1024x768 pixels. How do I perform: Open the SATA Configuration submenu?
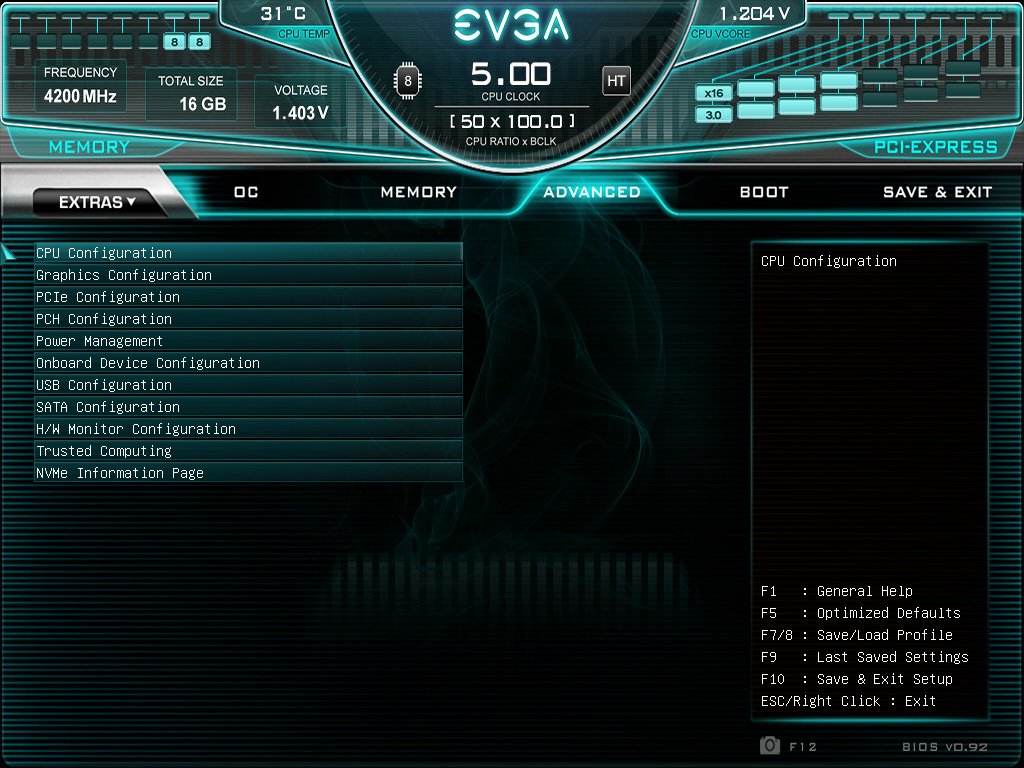point(248,407)
